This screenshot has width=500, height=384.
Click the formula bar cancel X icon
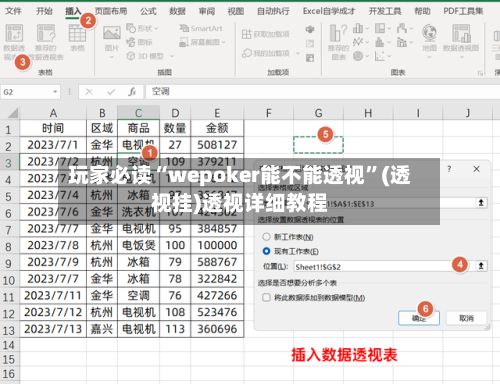pos(89,92)
